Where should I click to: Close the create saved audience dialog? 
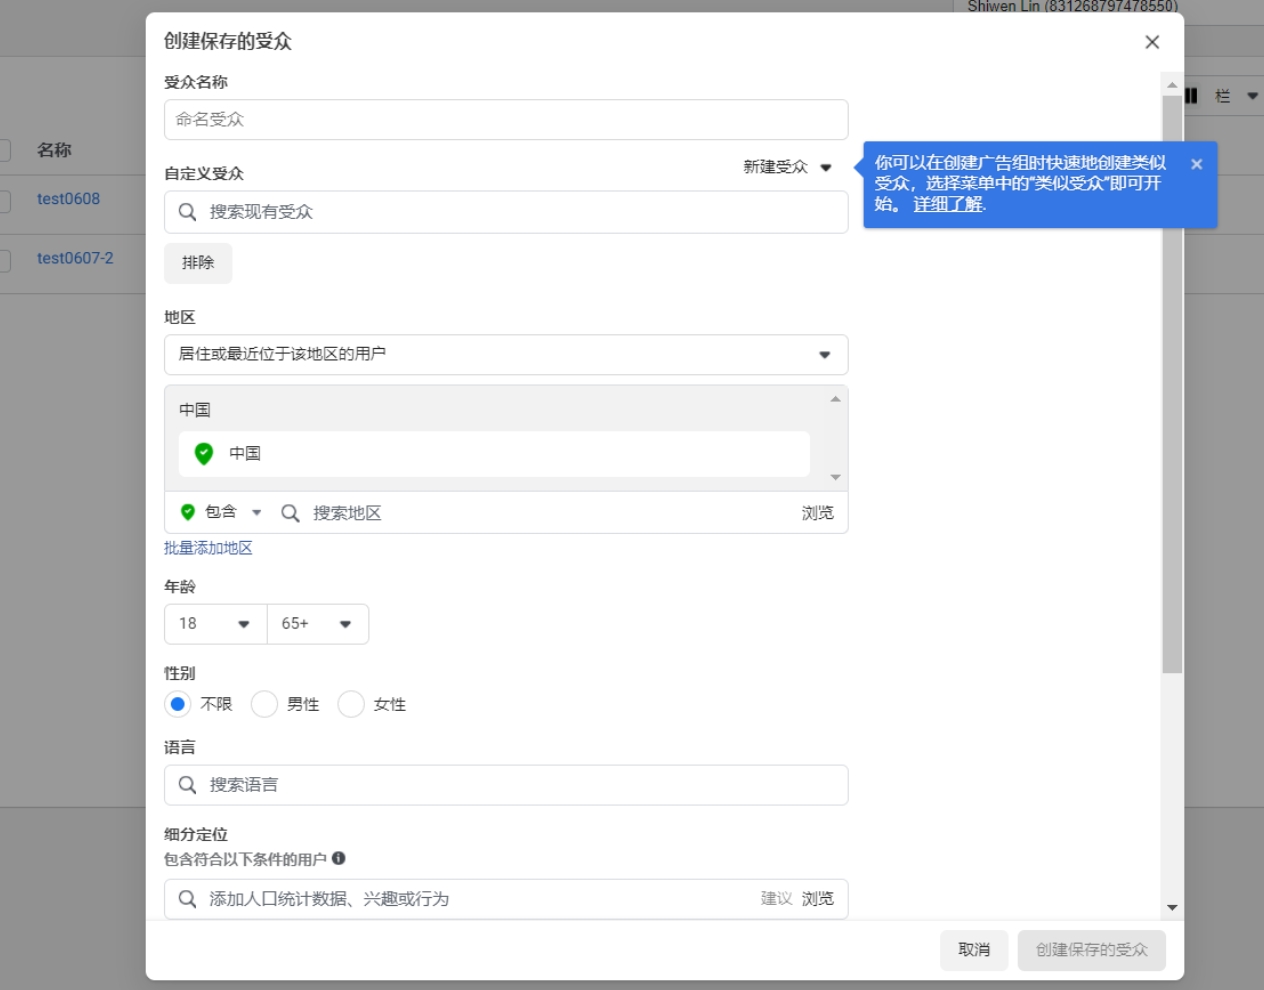click(1152, 42)
